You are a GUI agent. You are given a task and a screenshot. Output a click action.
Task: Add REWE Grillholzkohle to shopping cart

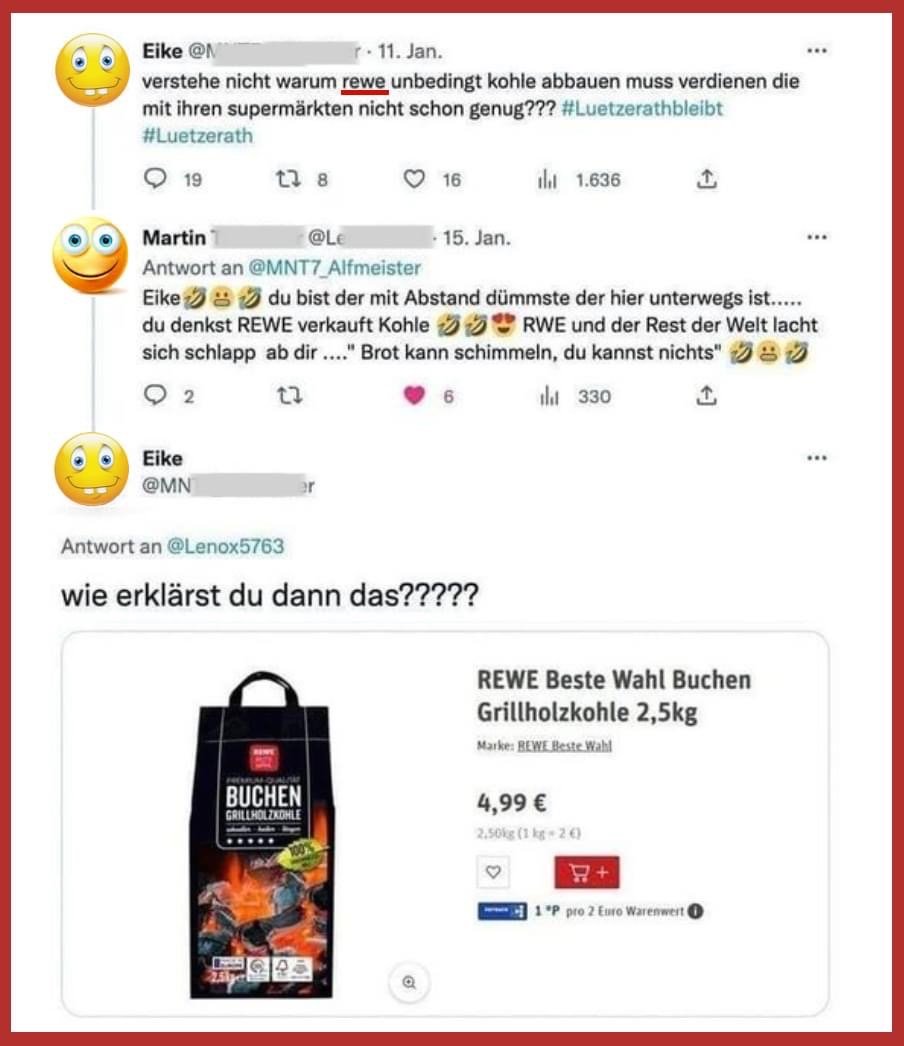(587, 872)
